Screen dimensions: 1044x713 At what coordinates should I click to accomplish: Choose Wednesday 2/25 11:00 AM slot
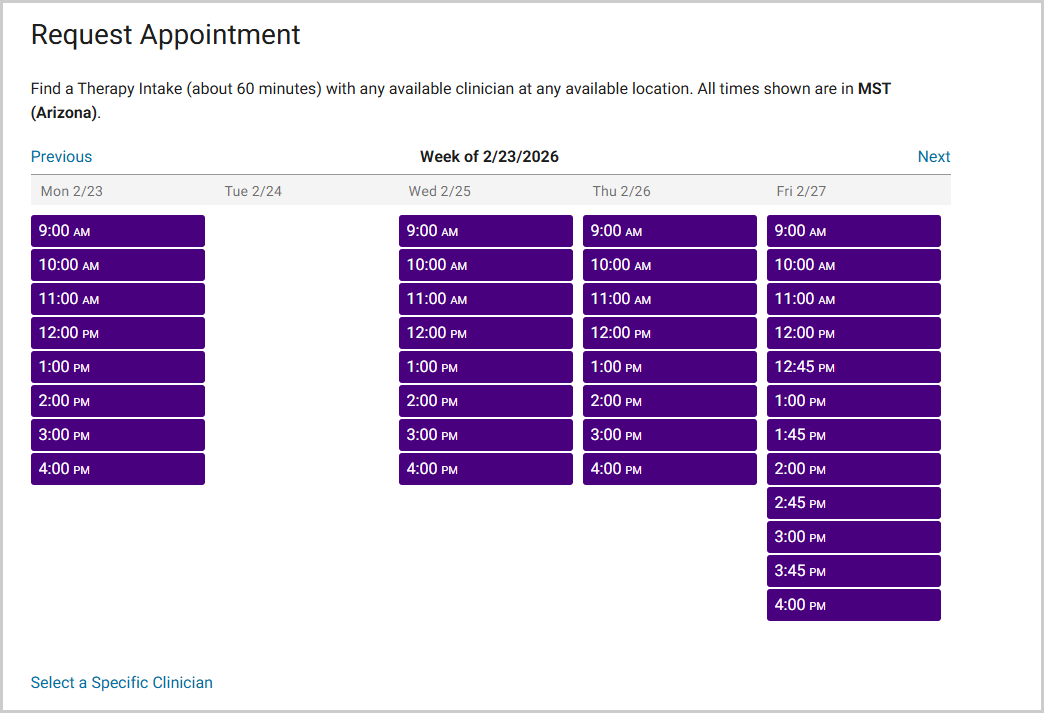point(486,299)
